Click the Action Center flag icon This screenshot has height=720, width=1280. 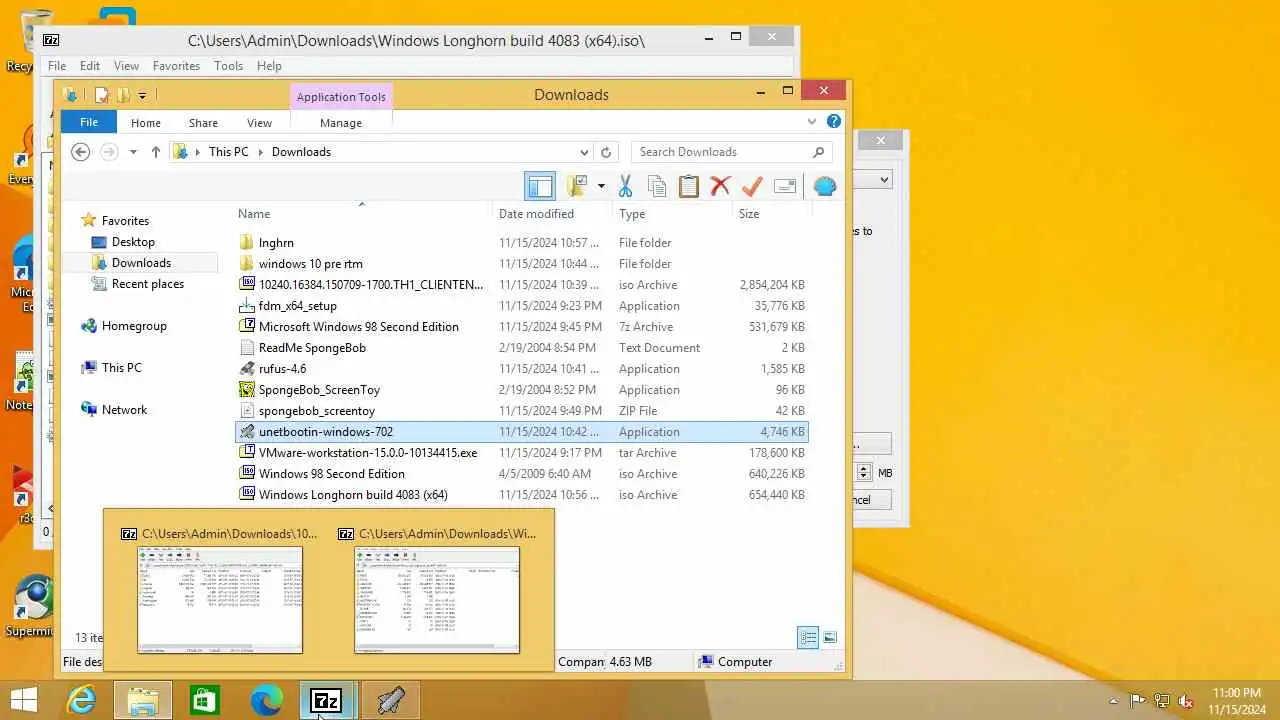coord(1138,701)
